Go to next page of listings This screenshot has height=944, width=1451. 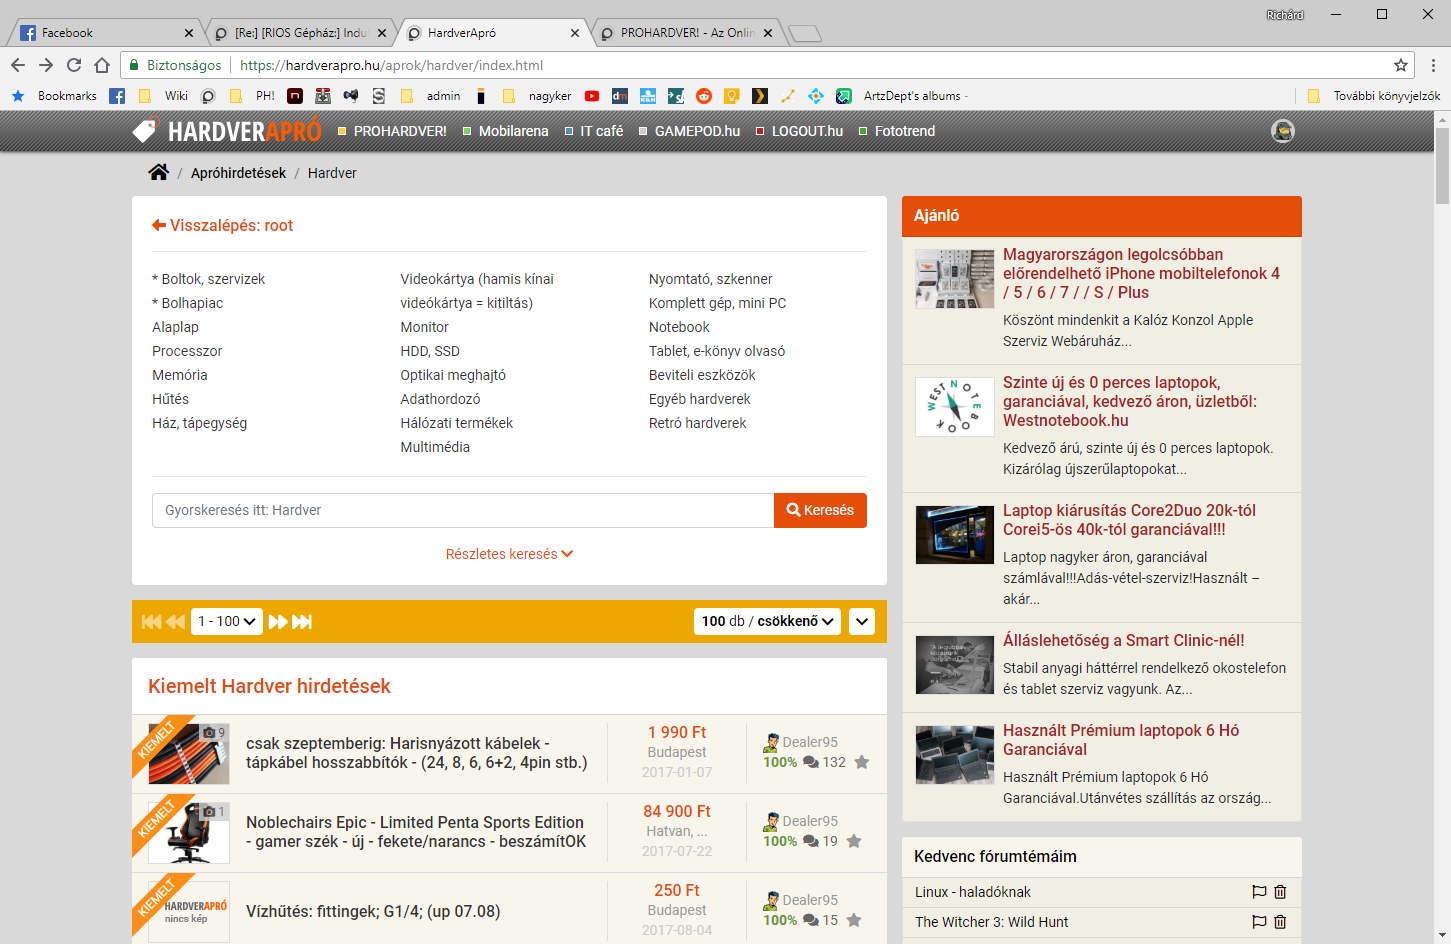278,621
